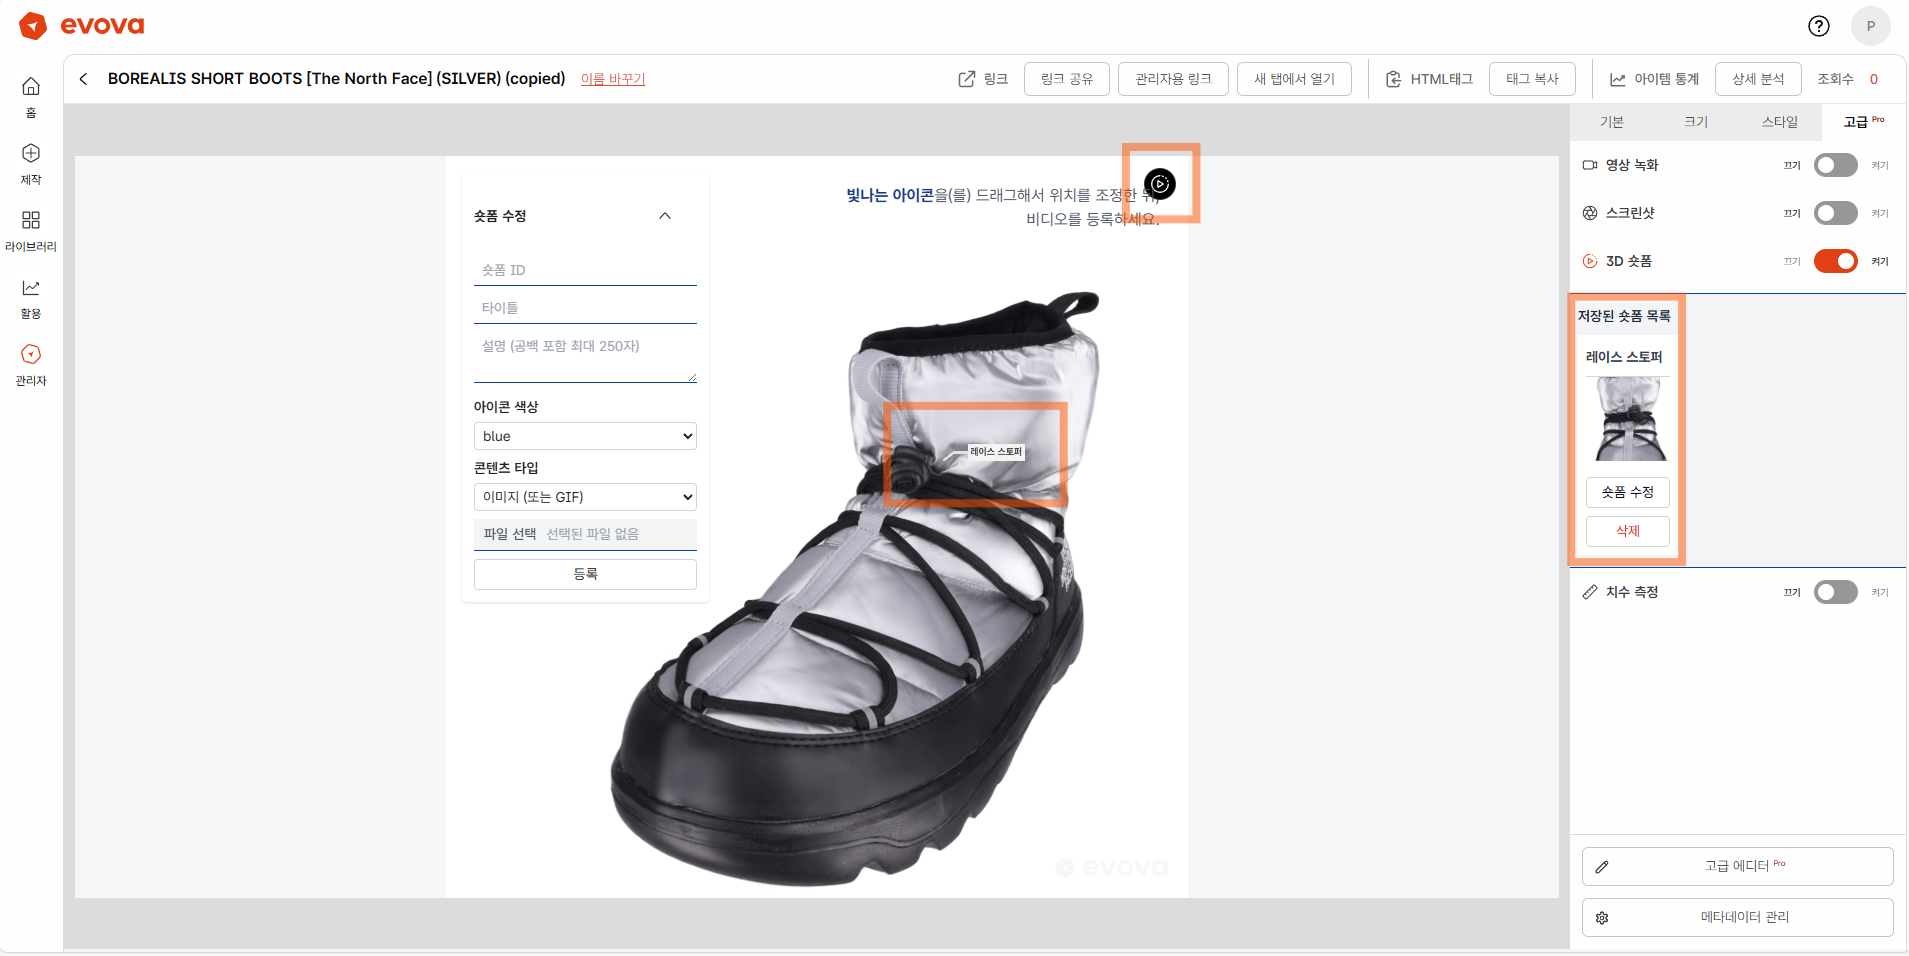Open the 라이브러리 library icon

tap(31, 221)
